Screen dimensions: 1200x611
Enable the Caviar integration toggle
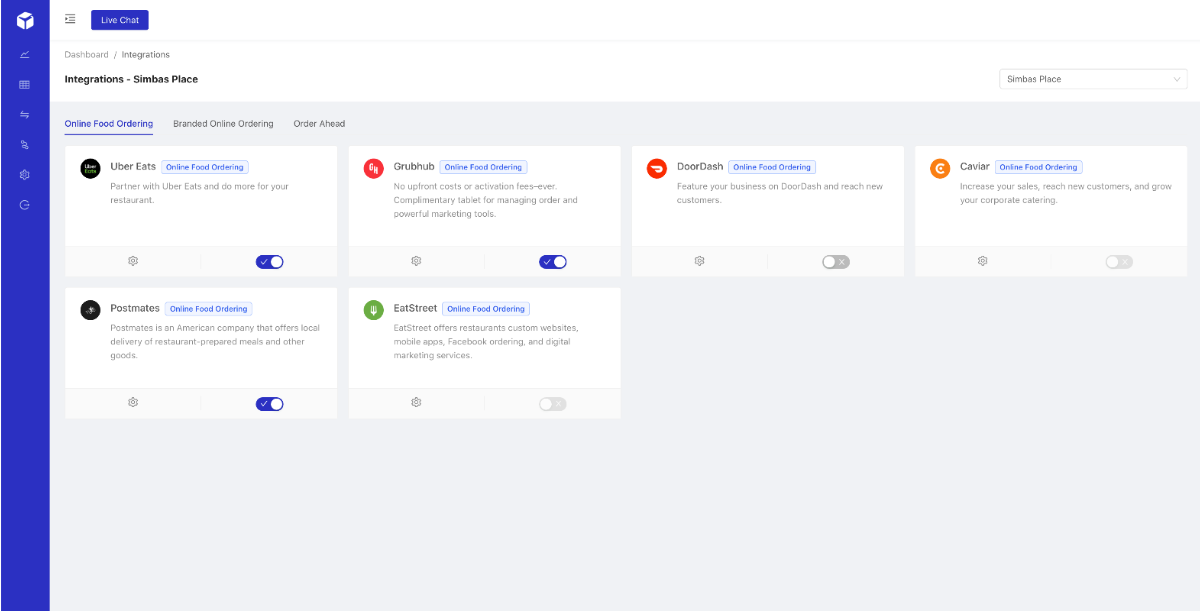[x=1119, y=262]
